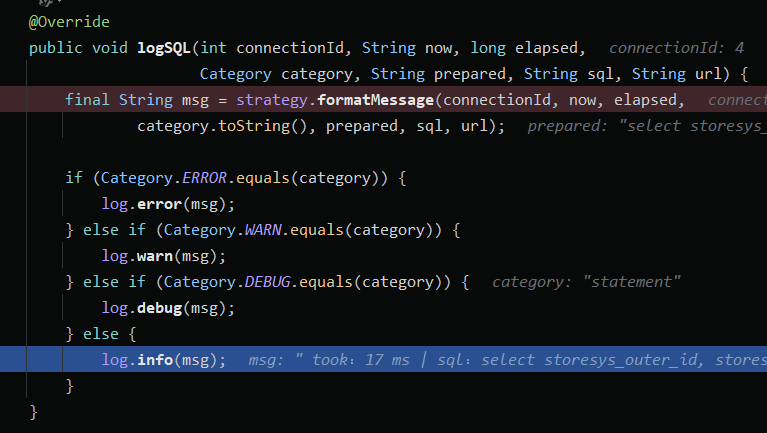Image resolution: width=767 pixels, height=433 pixels.
Task: Click the inline hint 'msg: " took: 17 ms'
Action: (329, 360)
